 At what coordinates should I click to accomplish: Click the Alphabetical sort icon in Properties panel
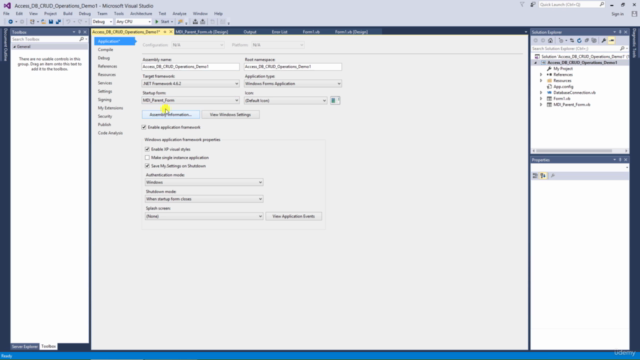(x=543, y=176)
